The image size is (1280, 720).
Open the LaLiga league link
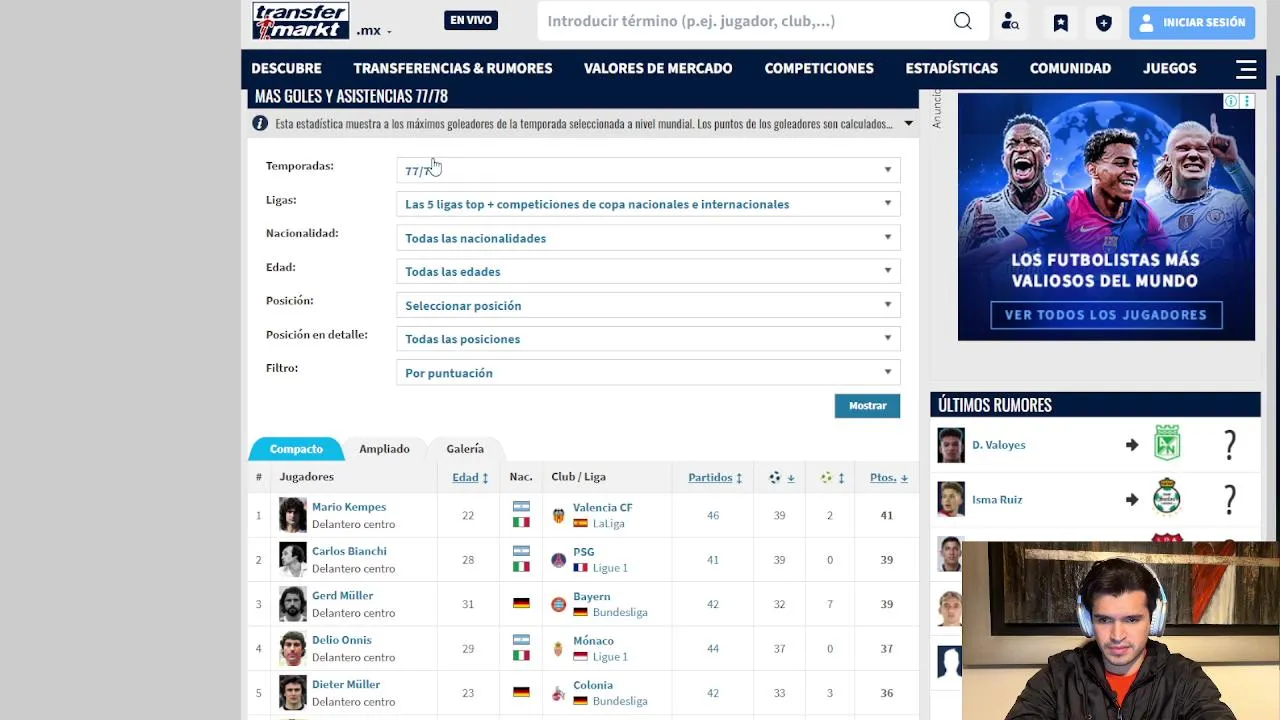pos(608,523)
